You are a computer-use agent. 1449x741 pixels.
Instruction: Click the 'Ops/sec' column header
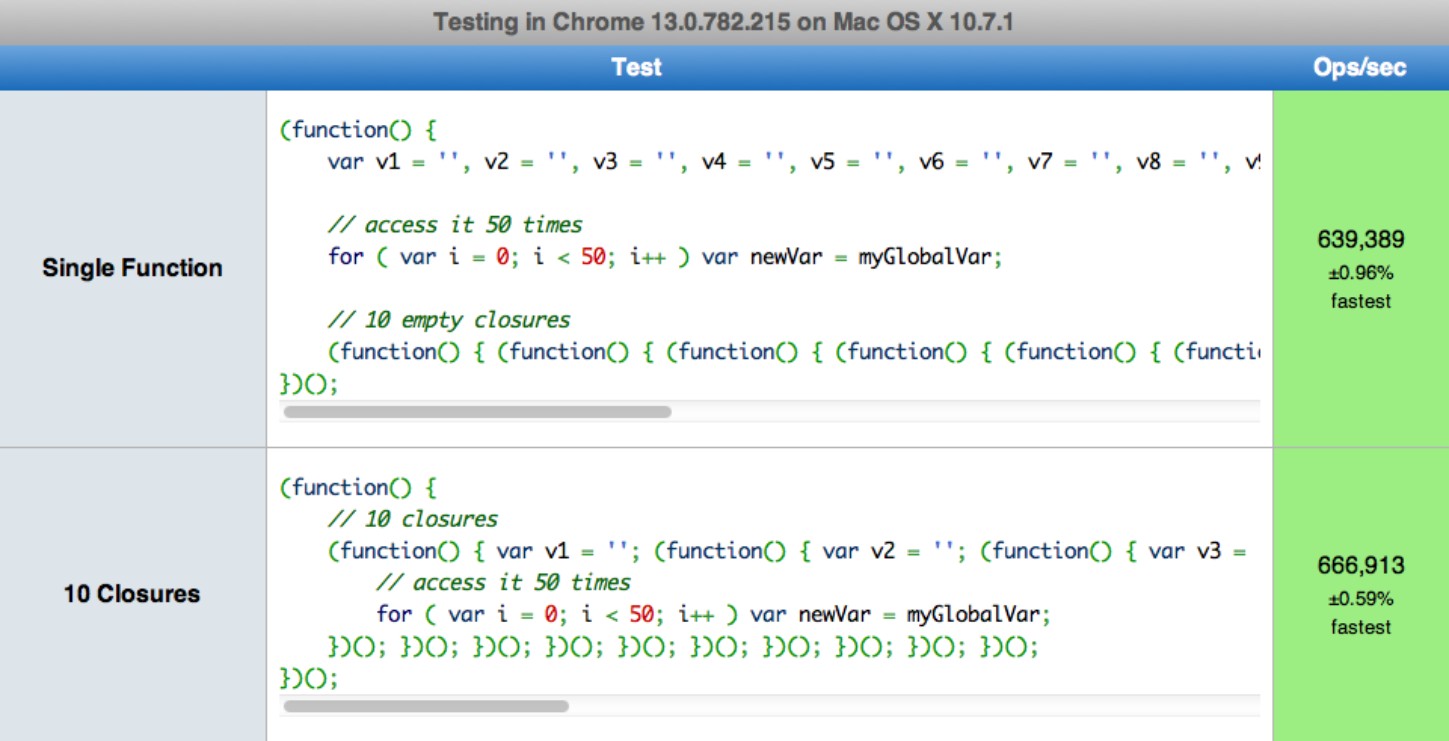1359,67
